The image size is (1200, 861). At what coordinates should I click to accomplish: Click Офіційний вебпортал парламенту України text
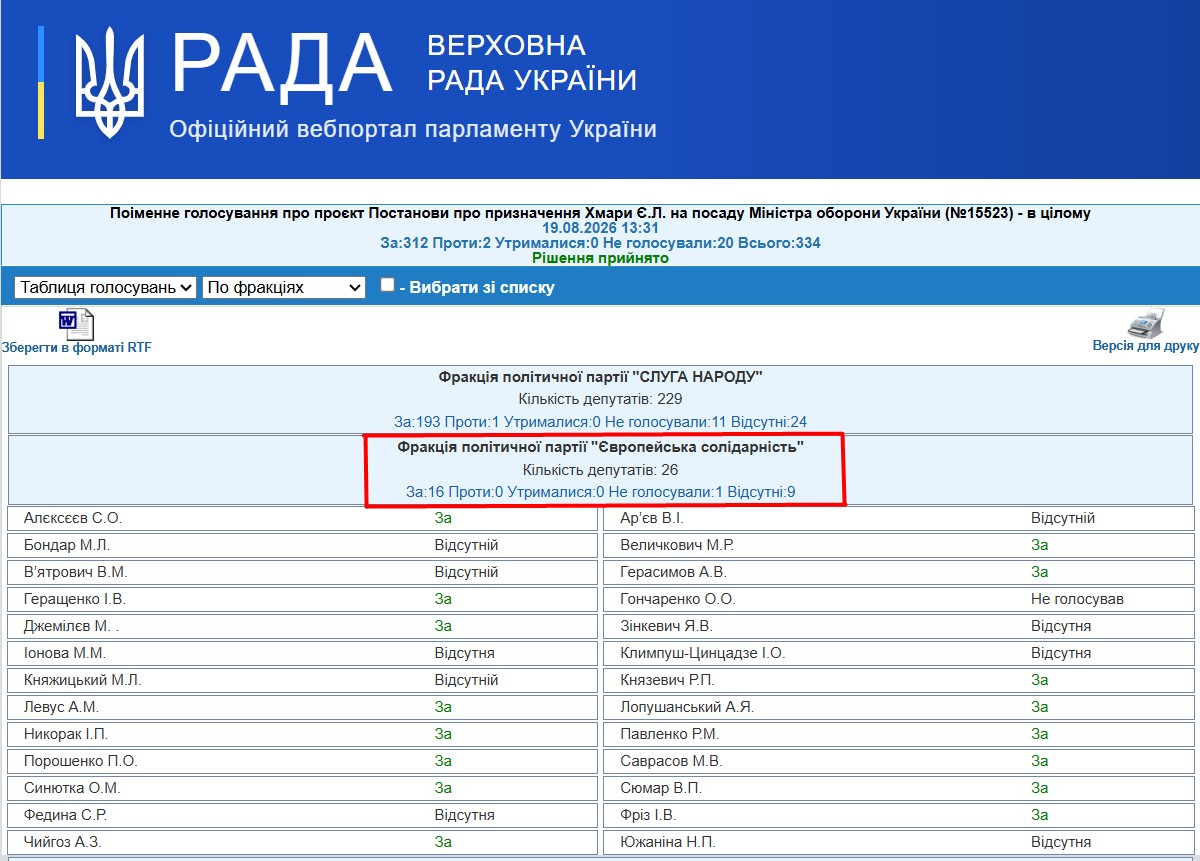pos(413,129)
